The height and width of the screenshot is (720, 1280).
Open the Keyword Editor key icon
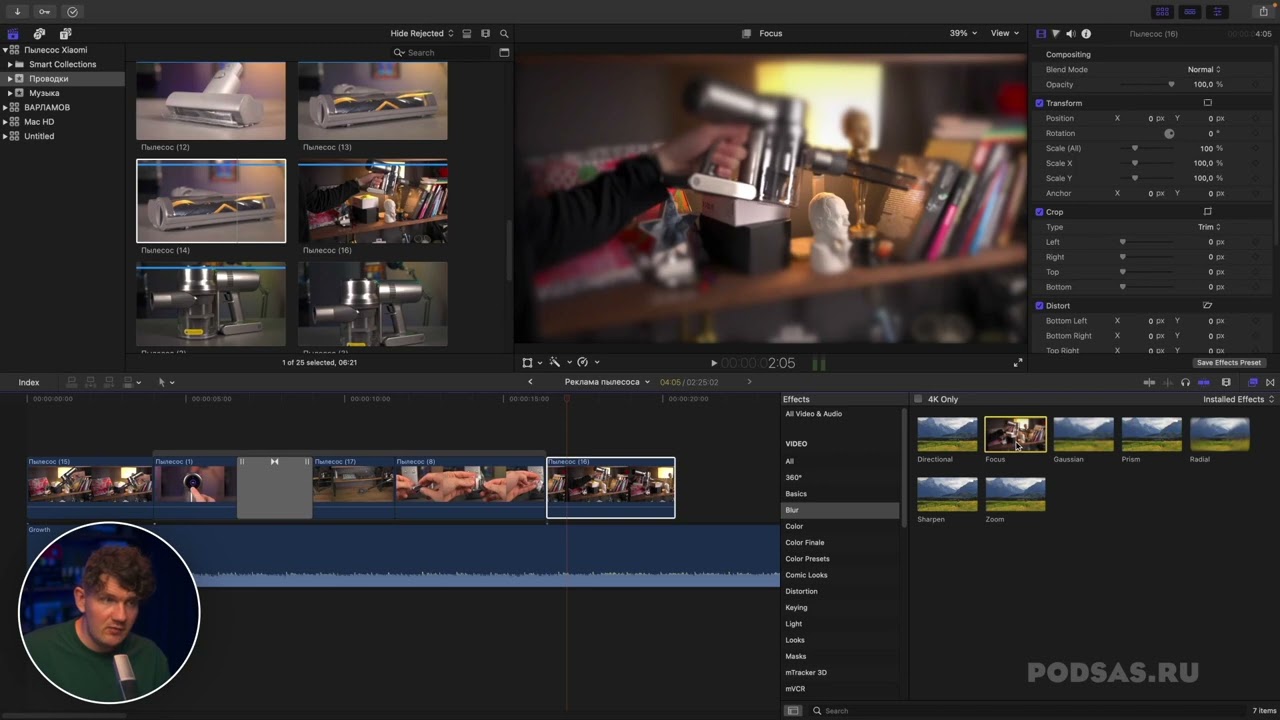(45, 12)
